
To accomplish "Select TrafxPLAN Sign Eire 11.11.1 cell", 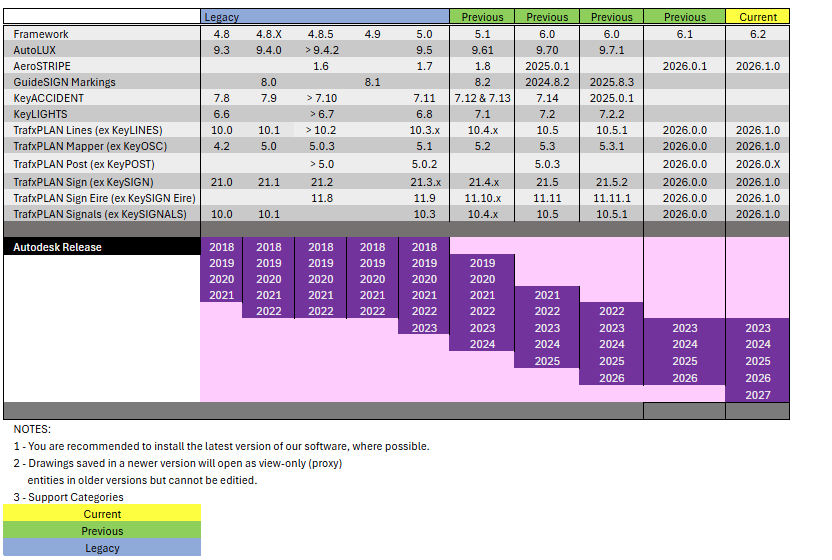I will (x=611, y=197).
